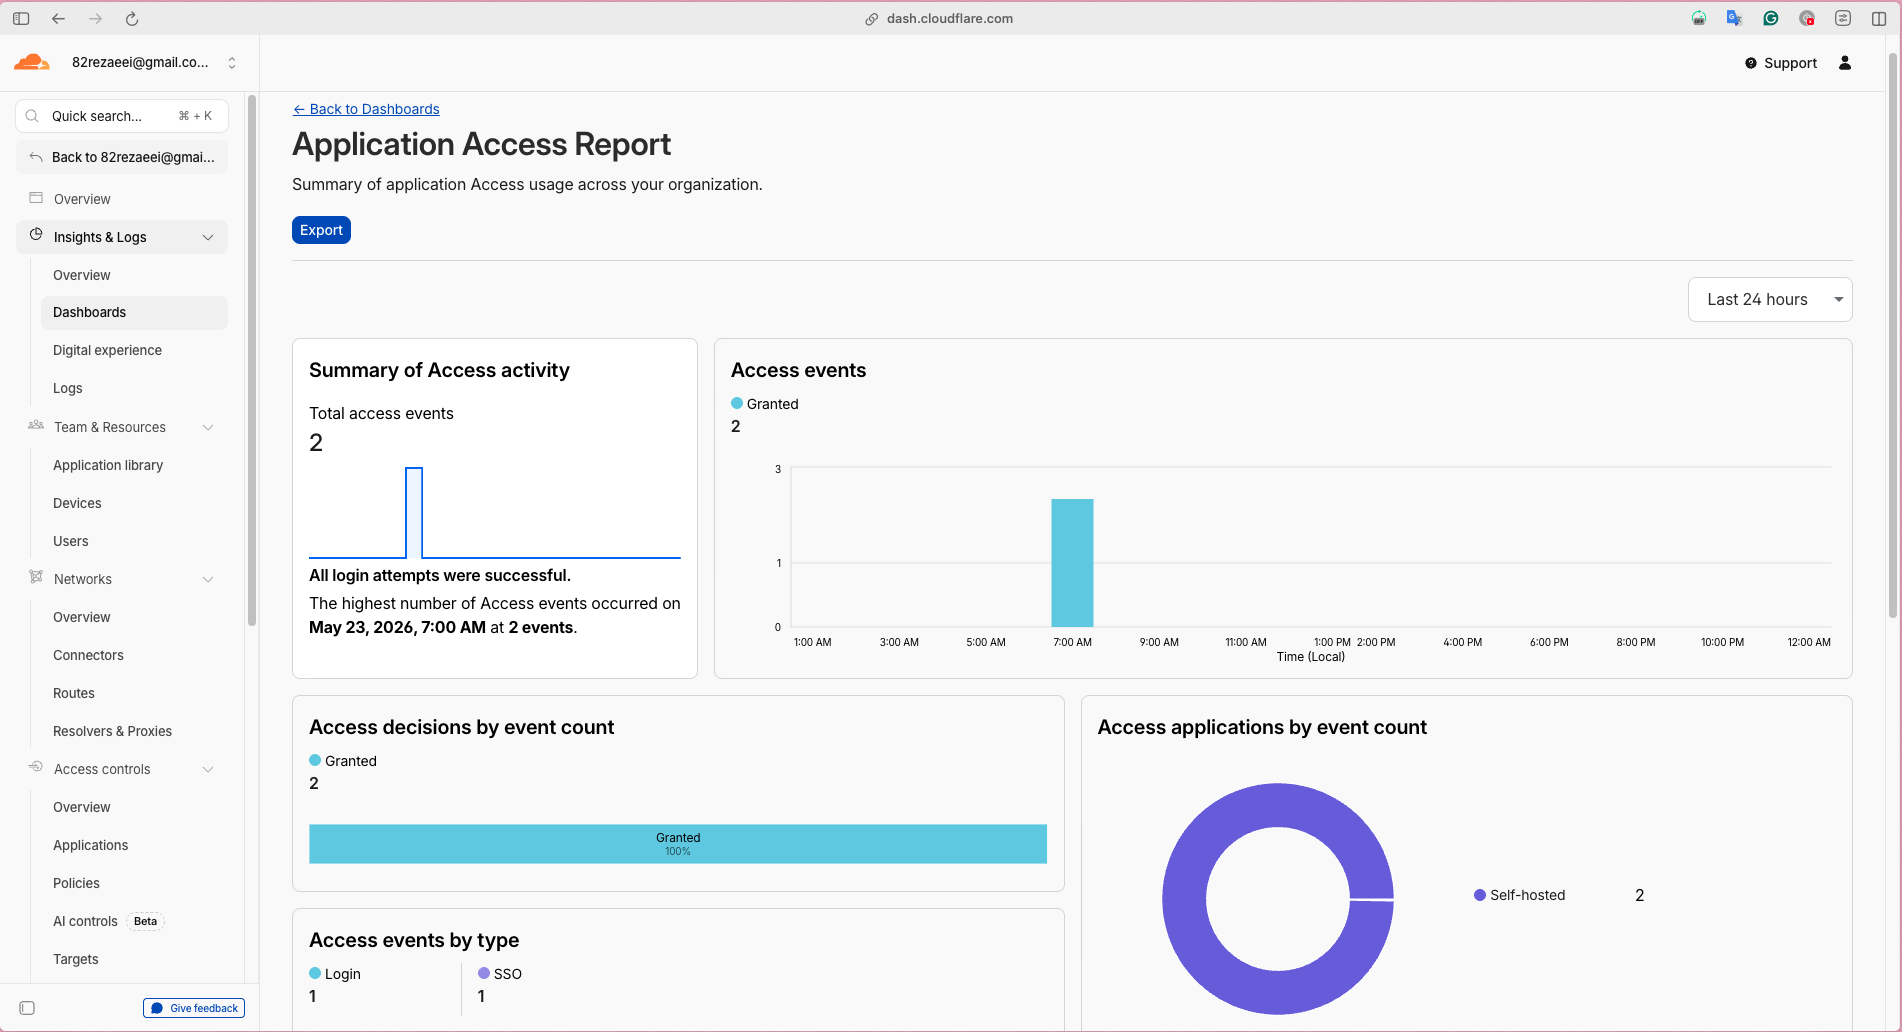The image size is (1902, 1032).
Task: Click the Self-hosted donut chart ring
Action: pyautogui.click(x=1184, y=899)
